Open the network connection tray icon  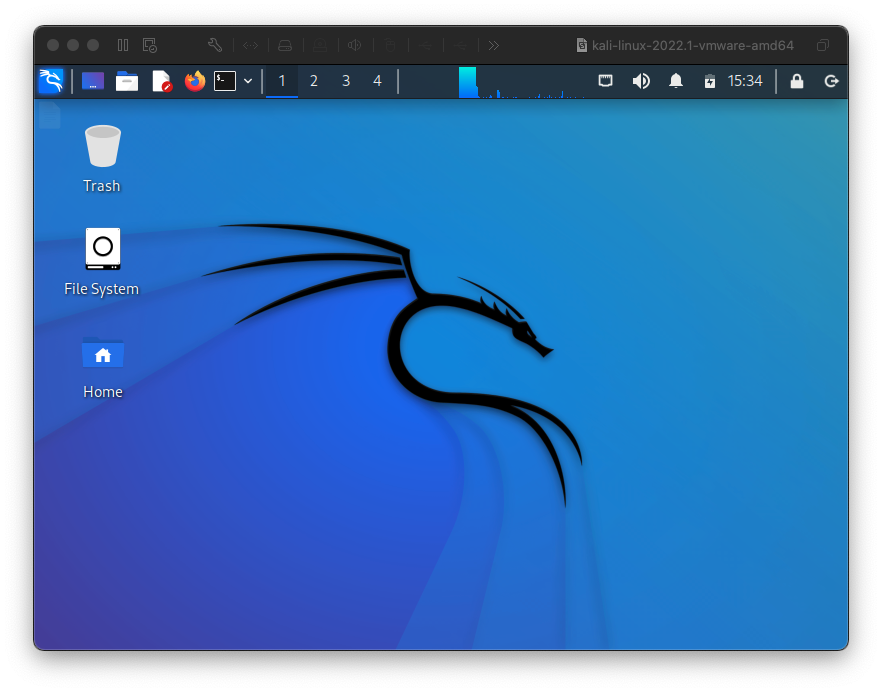tap(605, 81)
